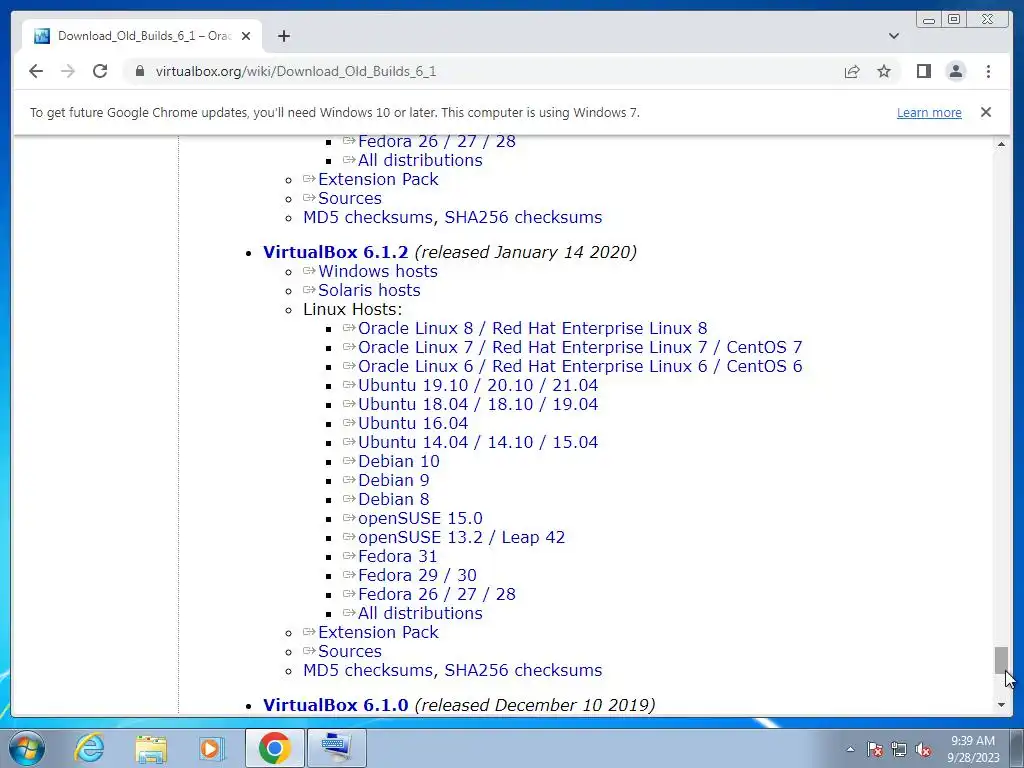
Task: Select the Download_Old_Builds_6_1 tab
Action: [x=142, y=36]
